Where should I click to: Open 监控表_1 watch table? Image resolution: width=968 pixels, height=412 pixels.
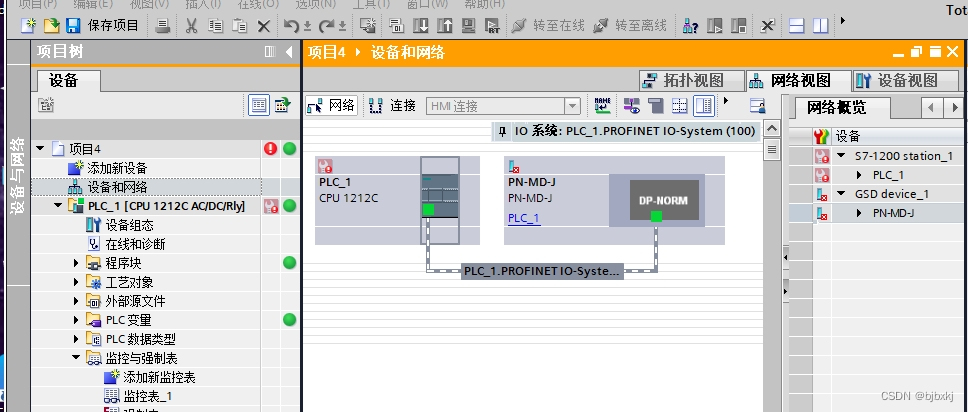(148, 396)
